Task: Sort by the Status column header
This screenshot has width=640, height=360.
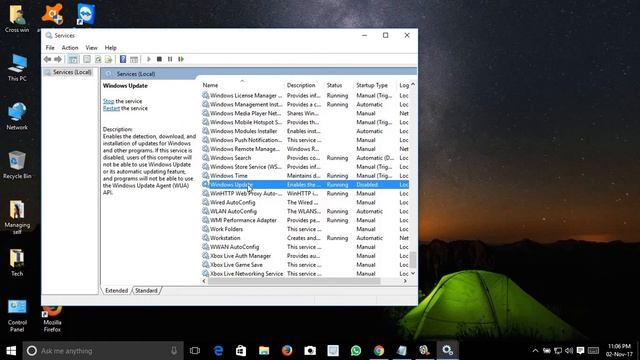Action: (x=340, y=85)
